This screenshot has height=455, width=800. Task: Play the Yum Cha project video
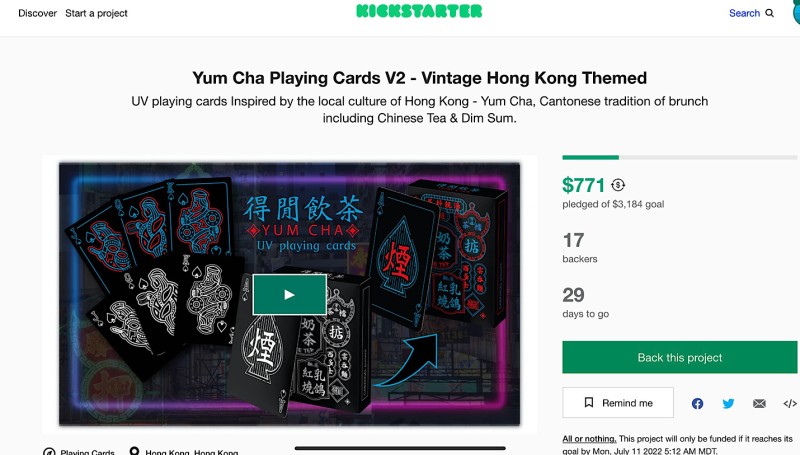pyautogui.click(x=289, y=294)
